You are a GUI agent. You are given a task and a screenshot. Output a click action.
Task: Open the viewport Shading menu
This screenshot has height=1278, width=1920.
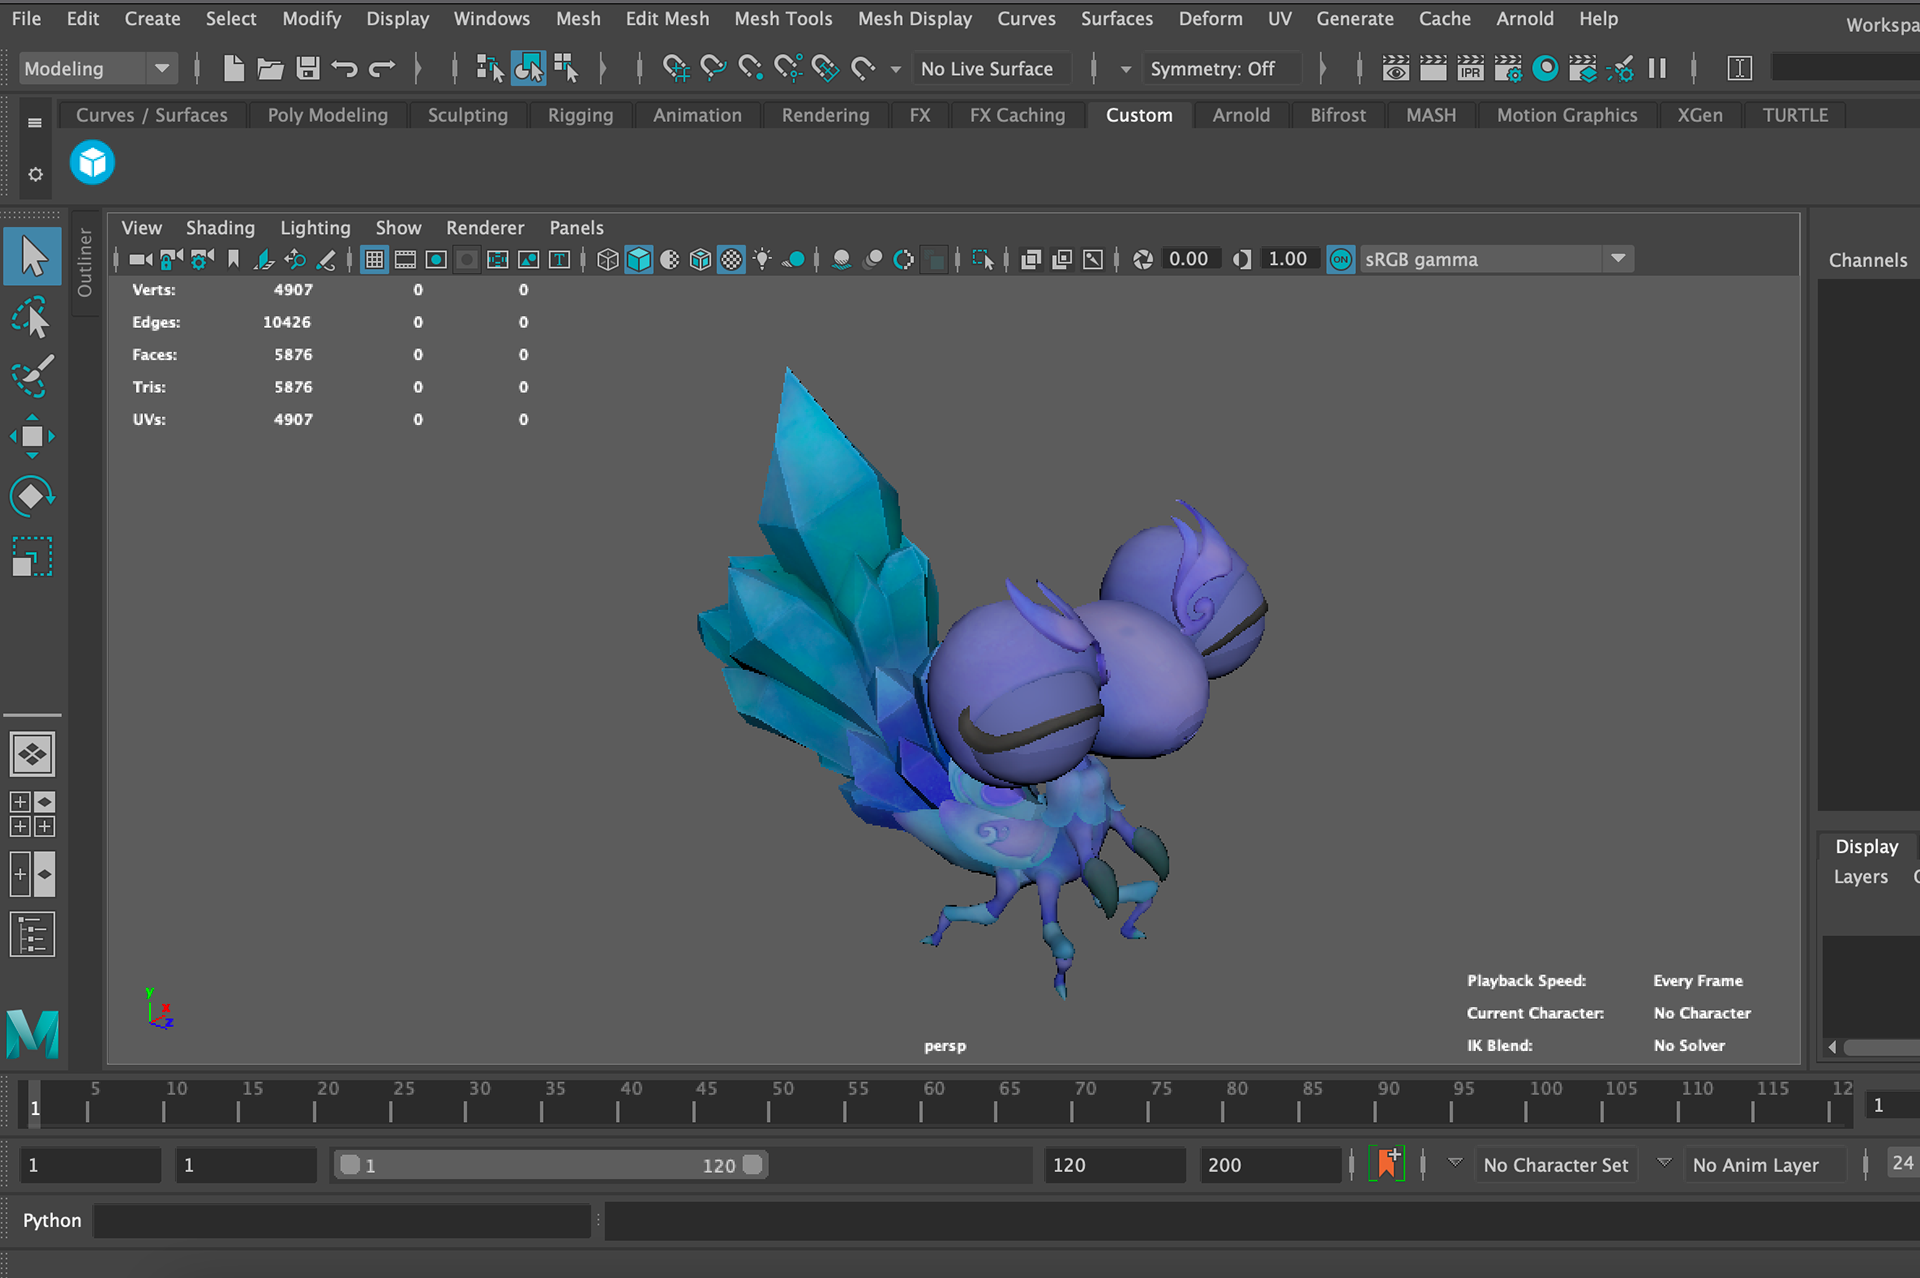tap(220, 228)
